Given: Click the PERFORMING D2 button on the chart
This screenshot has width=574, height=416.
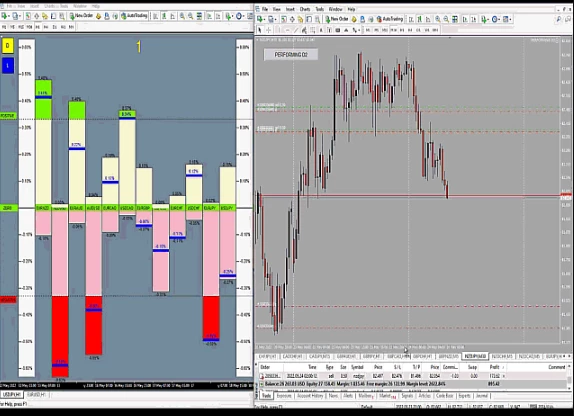Looking at the screenshot, I should pos(291,55).
